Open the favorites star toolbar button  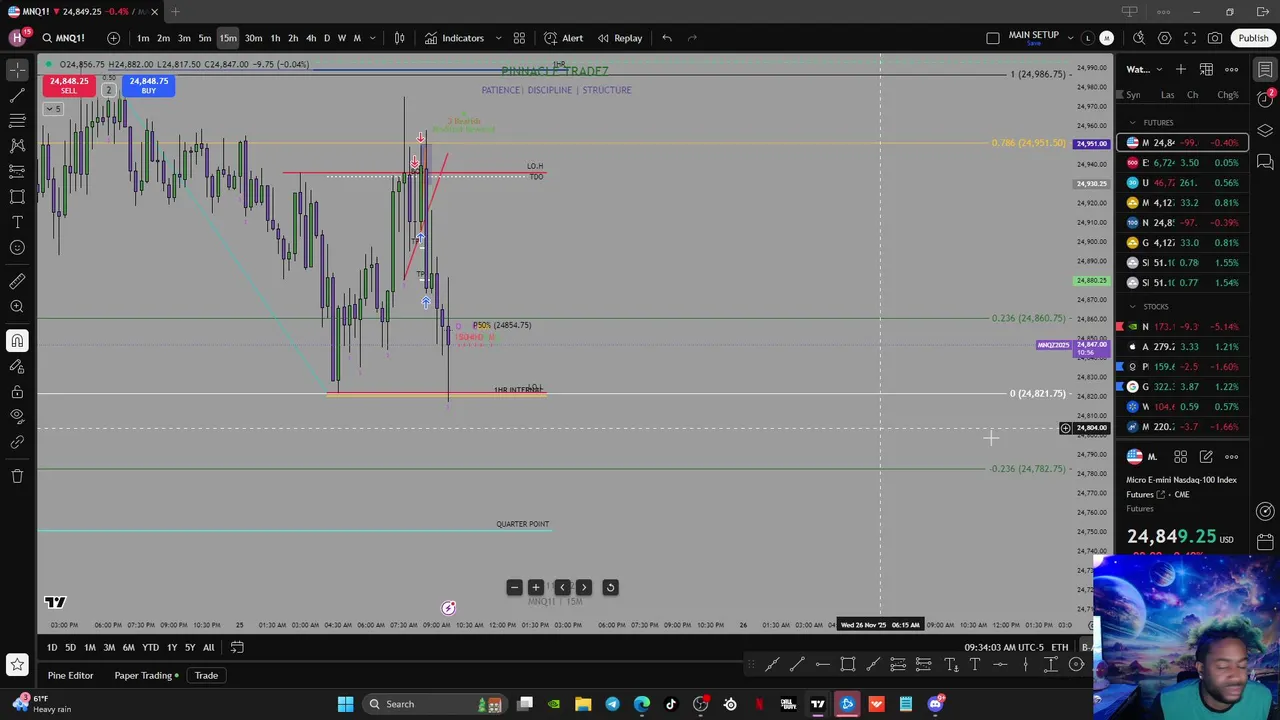pos(17,664)
